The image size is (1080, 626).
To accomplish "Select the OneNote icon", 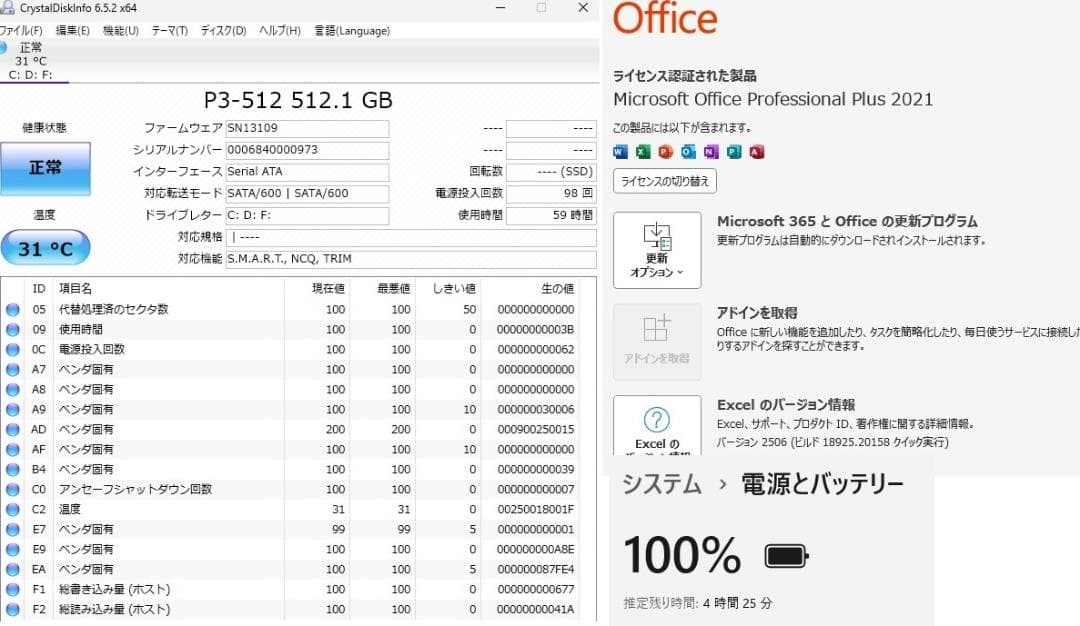I will coord(710,152).
